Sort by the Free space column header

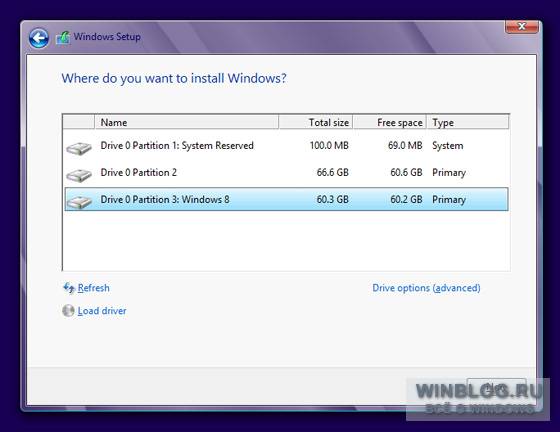(x=390, y=122)
